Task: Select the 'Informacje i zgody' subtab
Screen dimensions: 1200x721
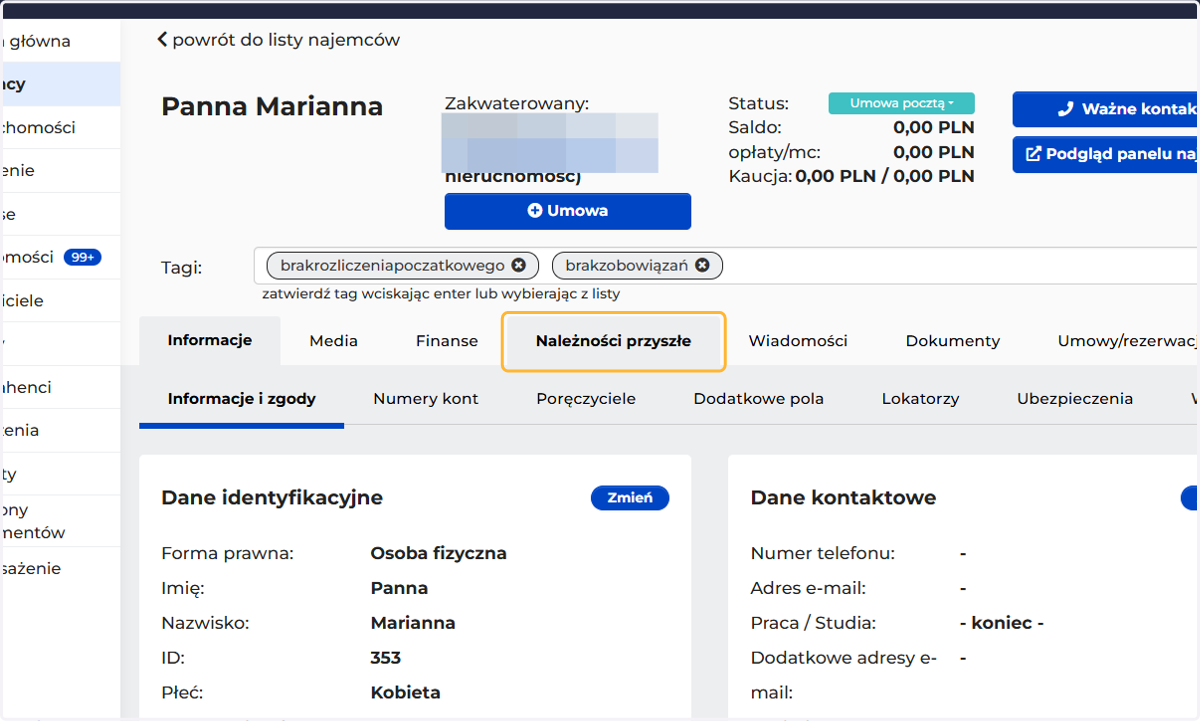Action: click(242, 399)
